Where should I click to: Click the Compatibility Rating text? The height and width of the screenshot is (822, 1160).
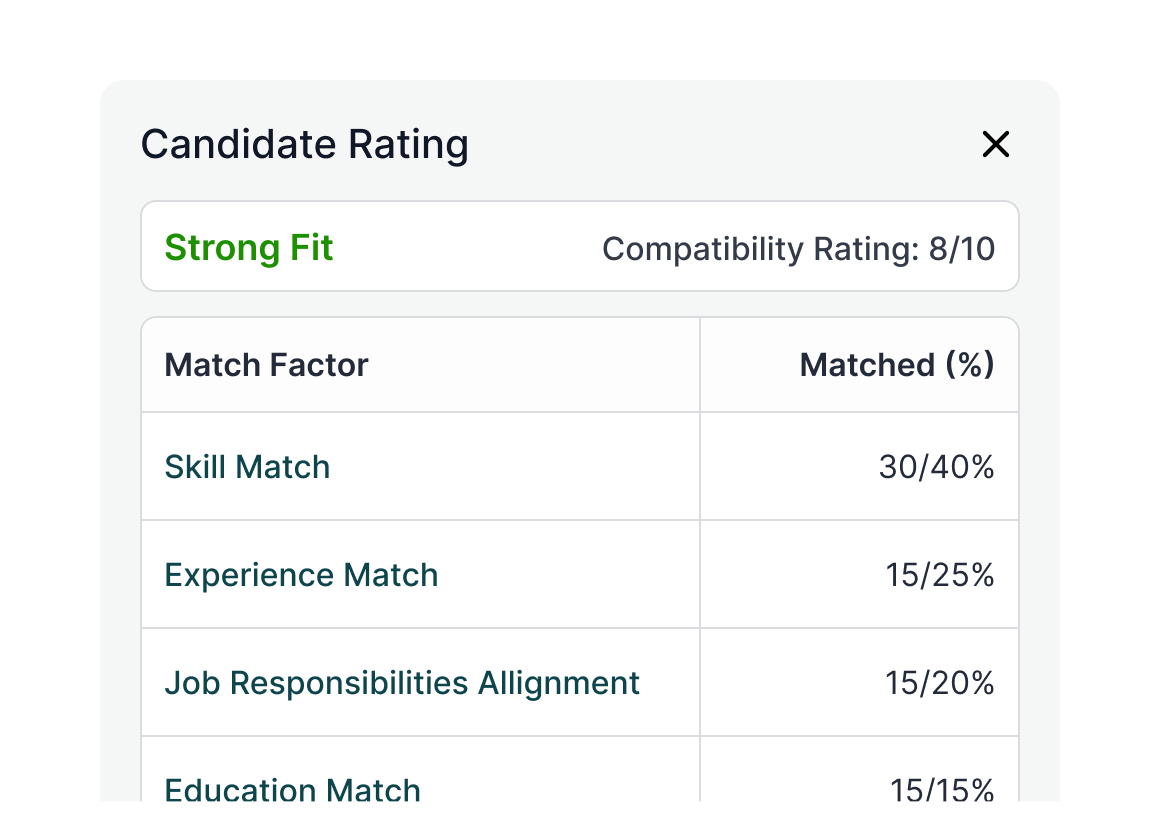(798, 249)
